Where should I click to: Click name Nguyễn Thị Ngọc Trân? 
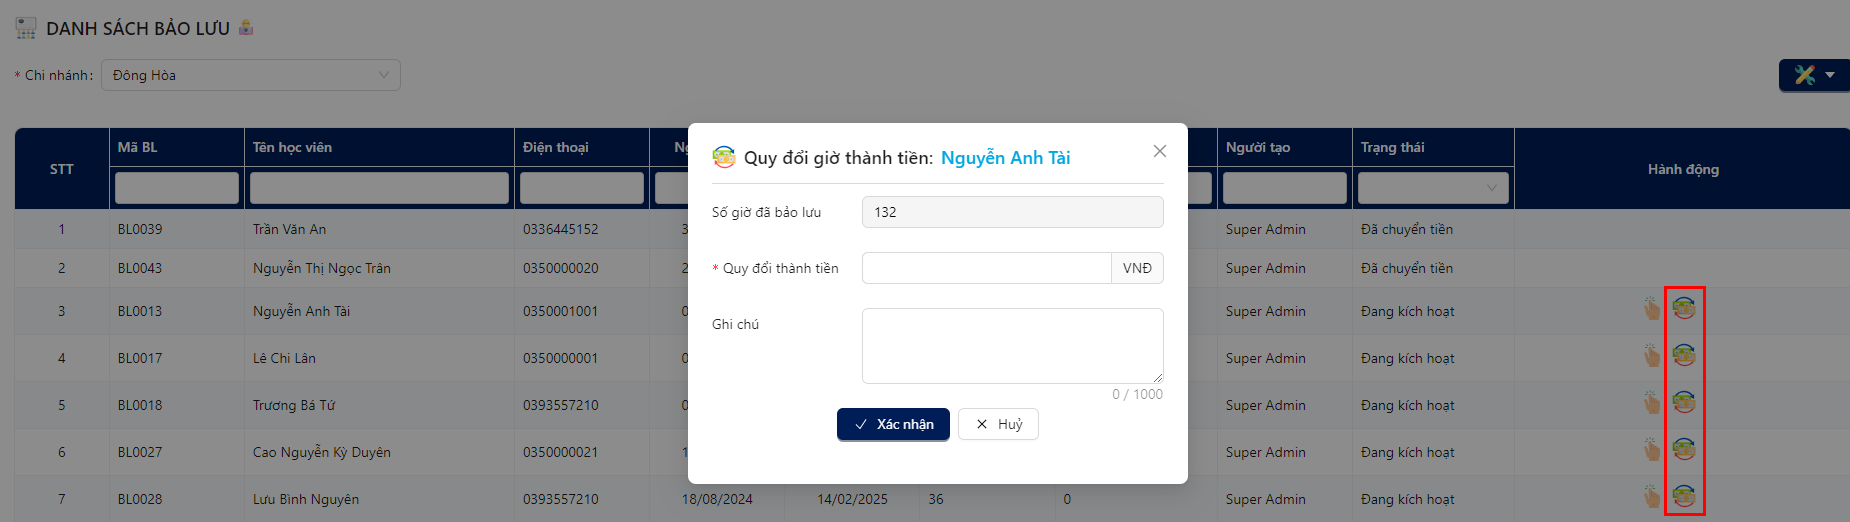322,268
